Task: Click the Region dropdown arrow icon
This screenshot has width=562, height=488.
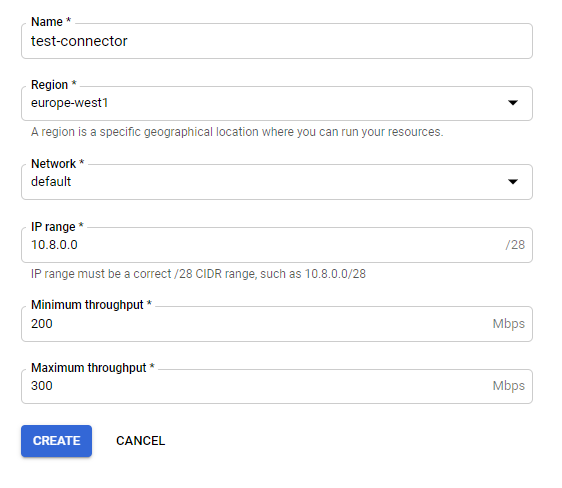Action: [x=513, y=103]
